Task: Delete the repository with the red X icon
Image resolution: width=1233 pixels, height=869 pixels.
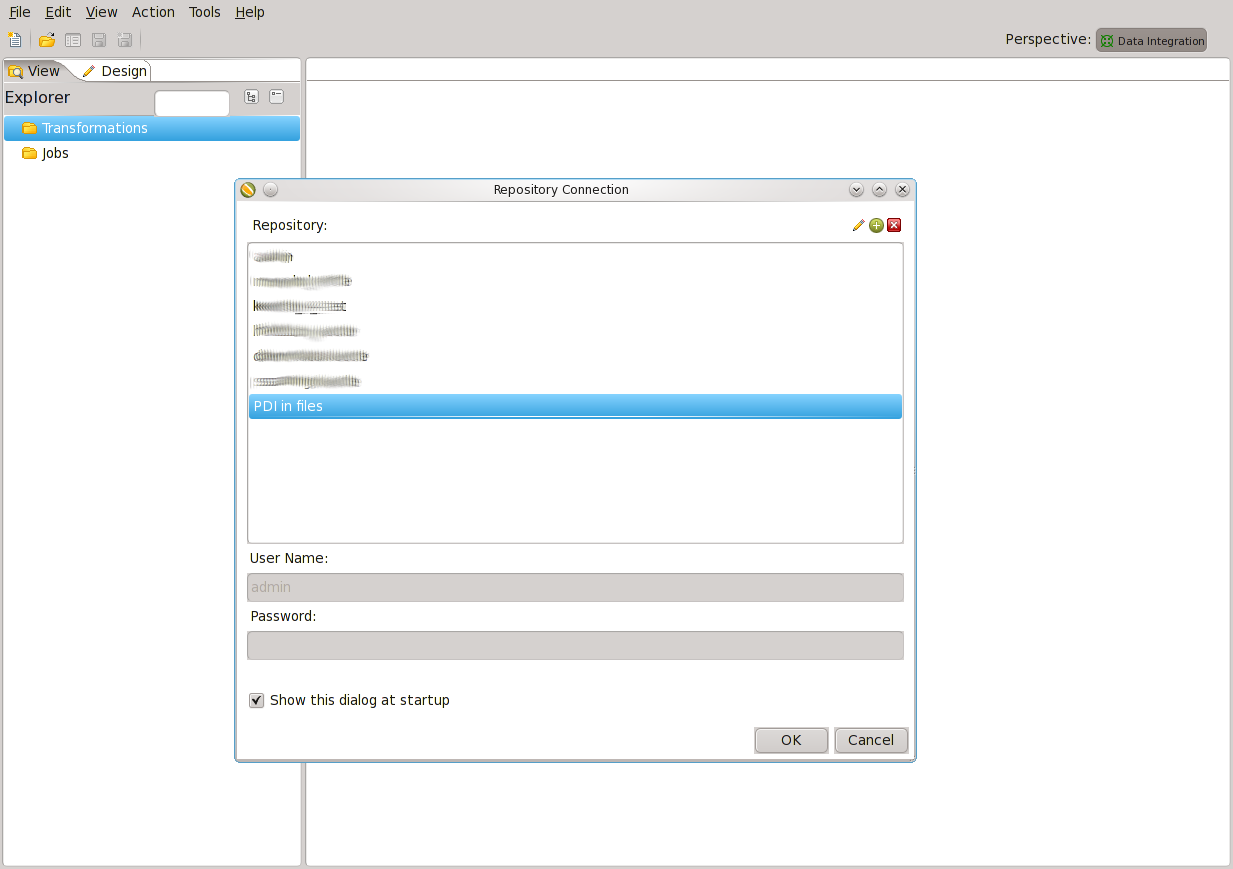Action: click(x=894, y=225)
